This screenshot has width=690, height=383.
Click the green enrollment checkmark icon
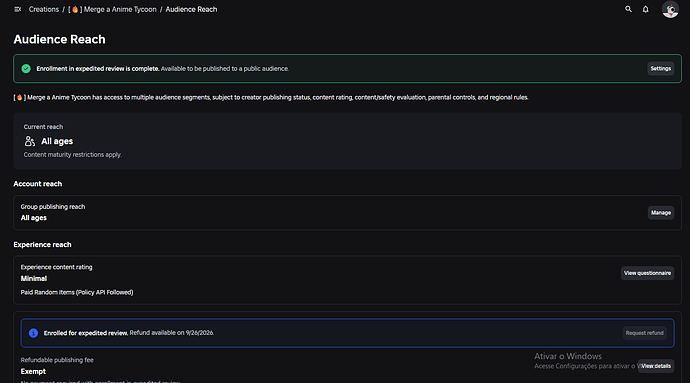pos(26,69)
